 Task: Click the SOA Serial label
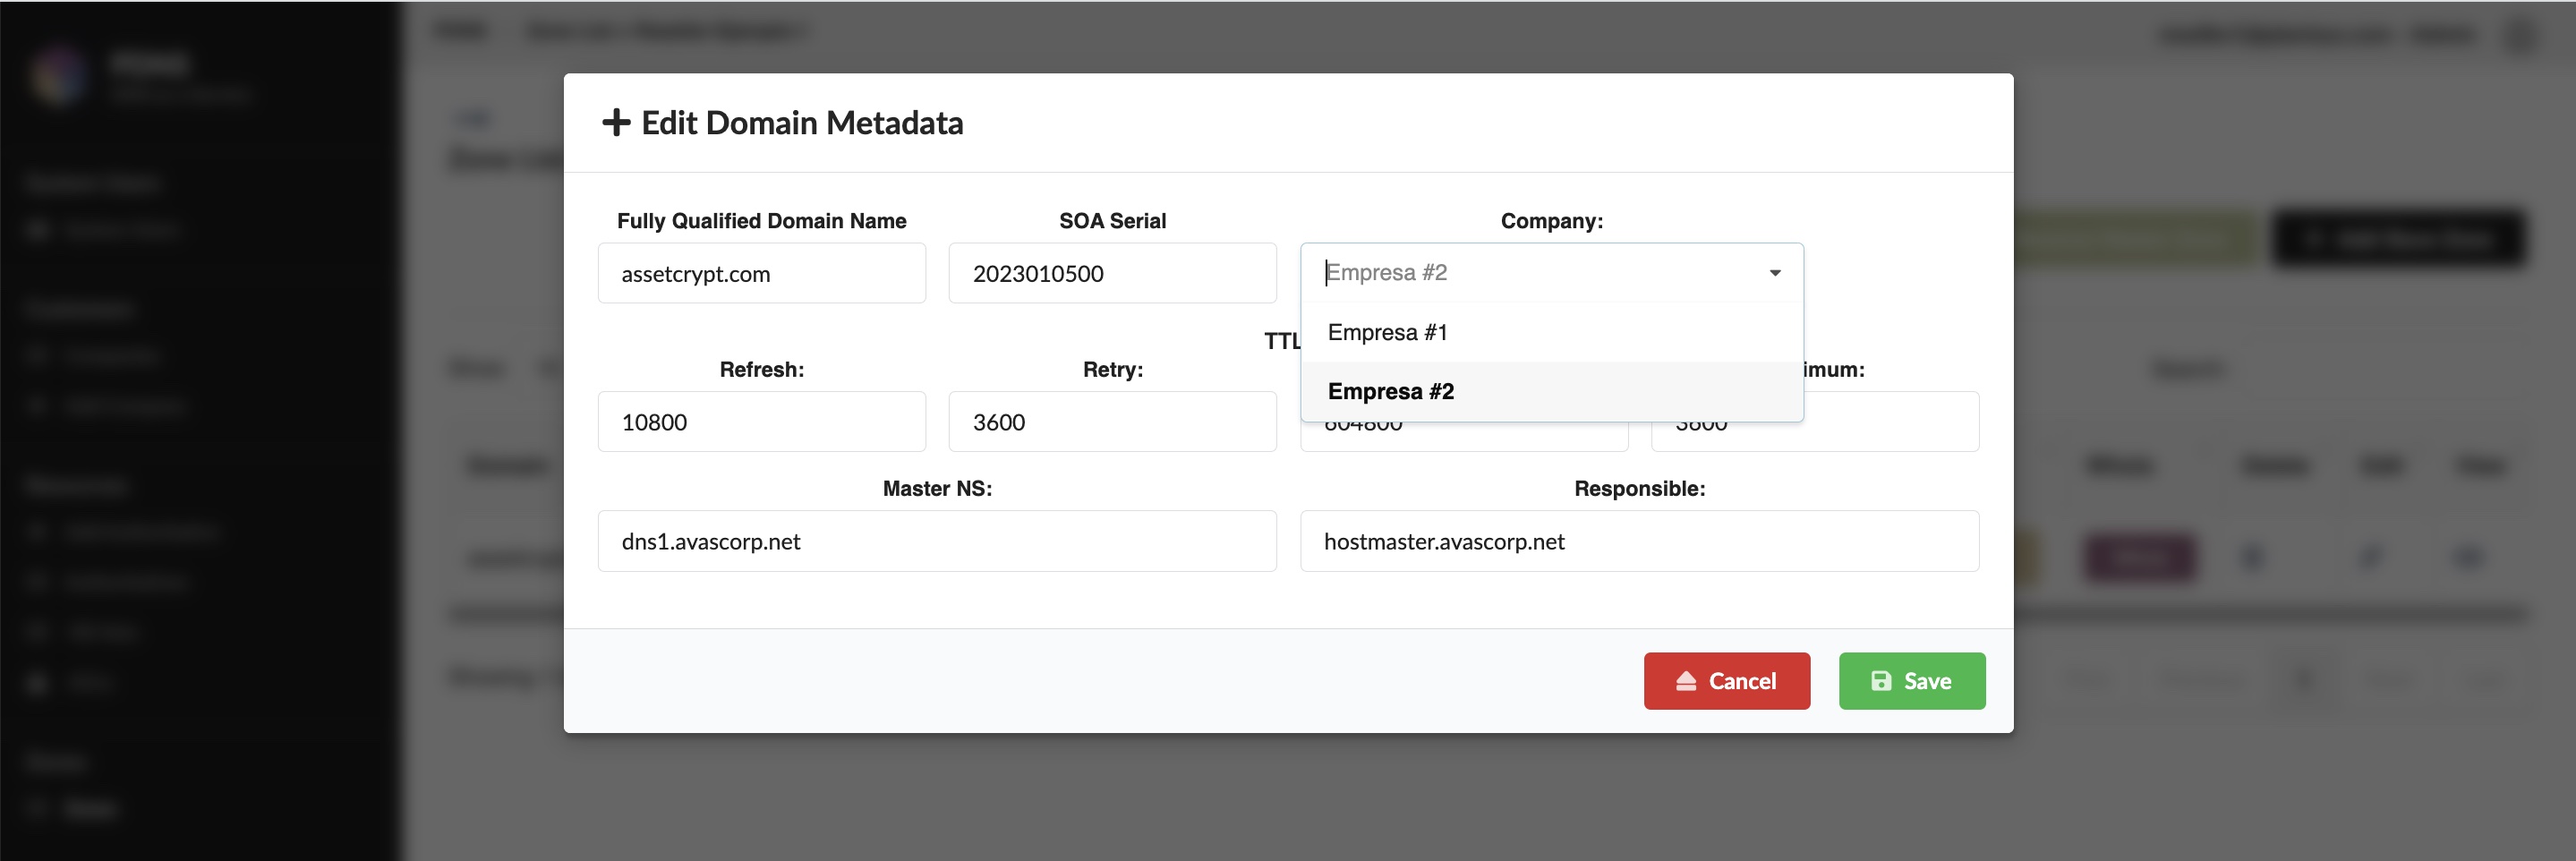pyautogui.click(x=1112, y=221)
